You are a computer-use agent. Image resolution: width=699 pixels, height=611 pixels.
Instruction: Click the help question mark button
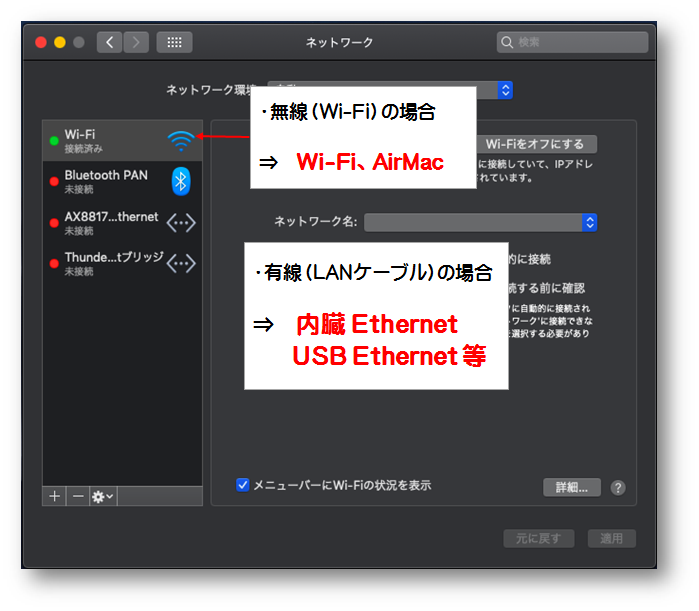[x=618, y=488]
